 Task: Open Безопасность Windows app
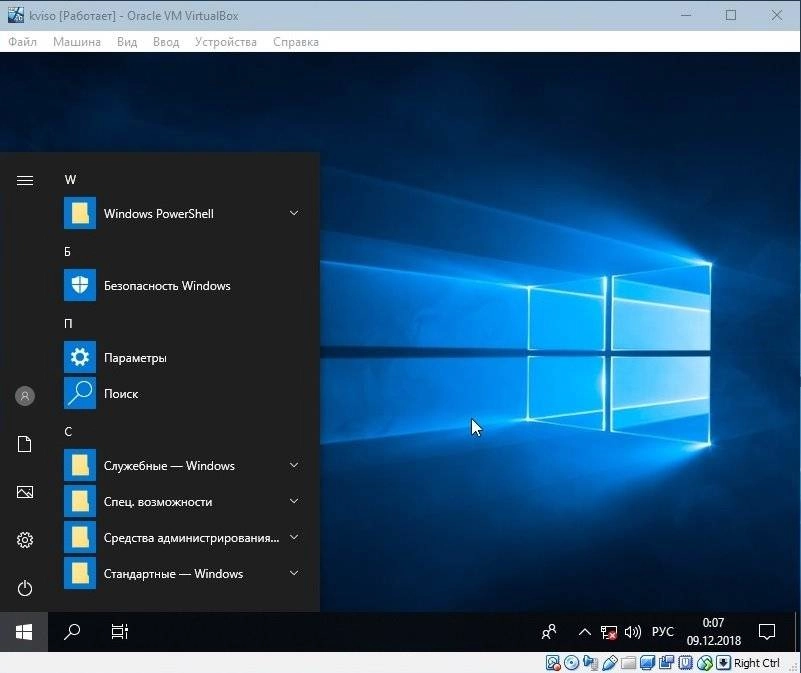[182, 285]
